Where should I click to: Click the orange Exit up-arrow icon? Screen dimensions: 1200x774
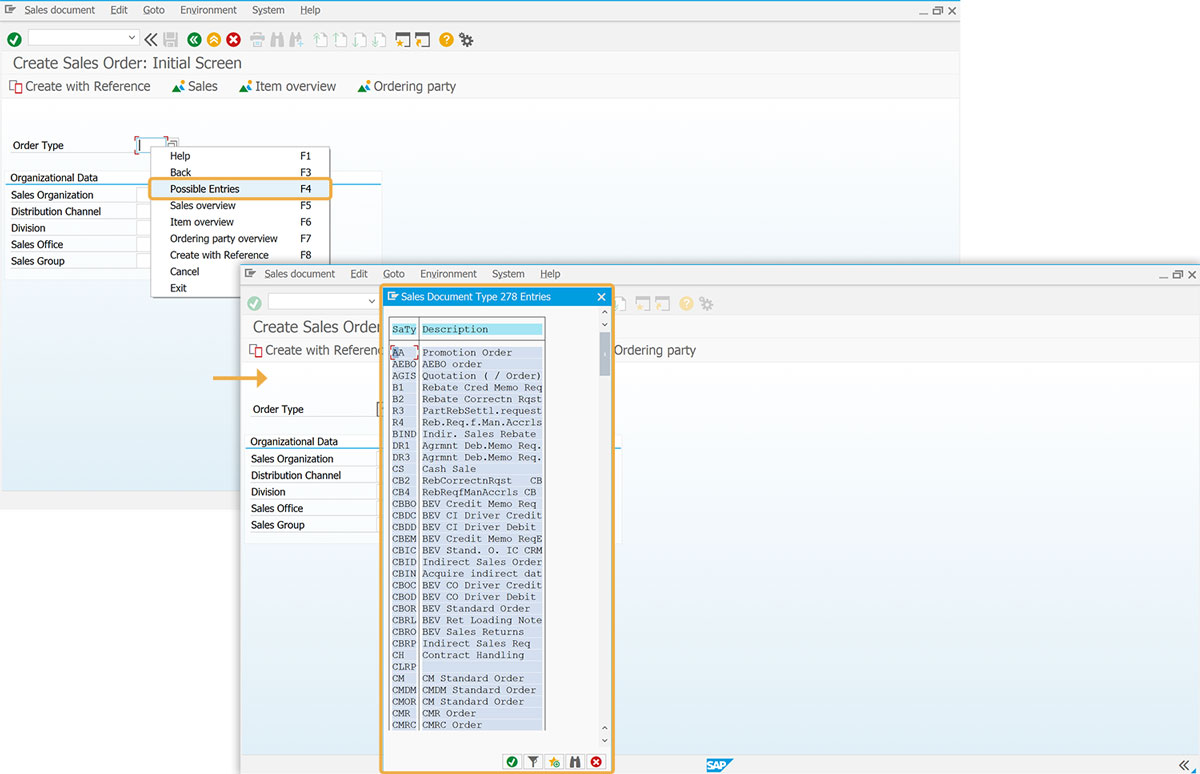[214, 39]
